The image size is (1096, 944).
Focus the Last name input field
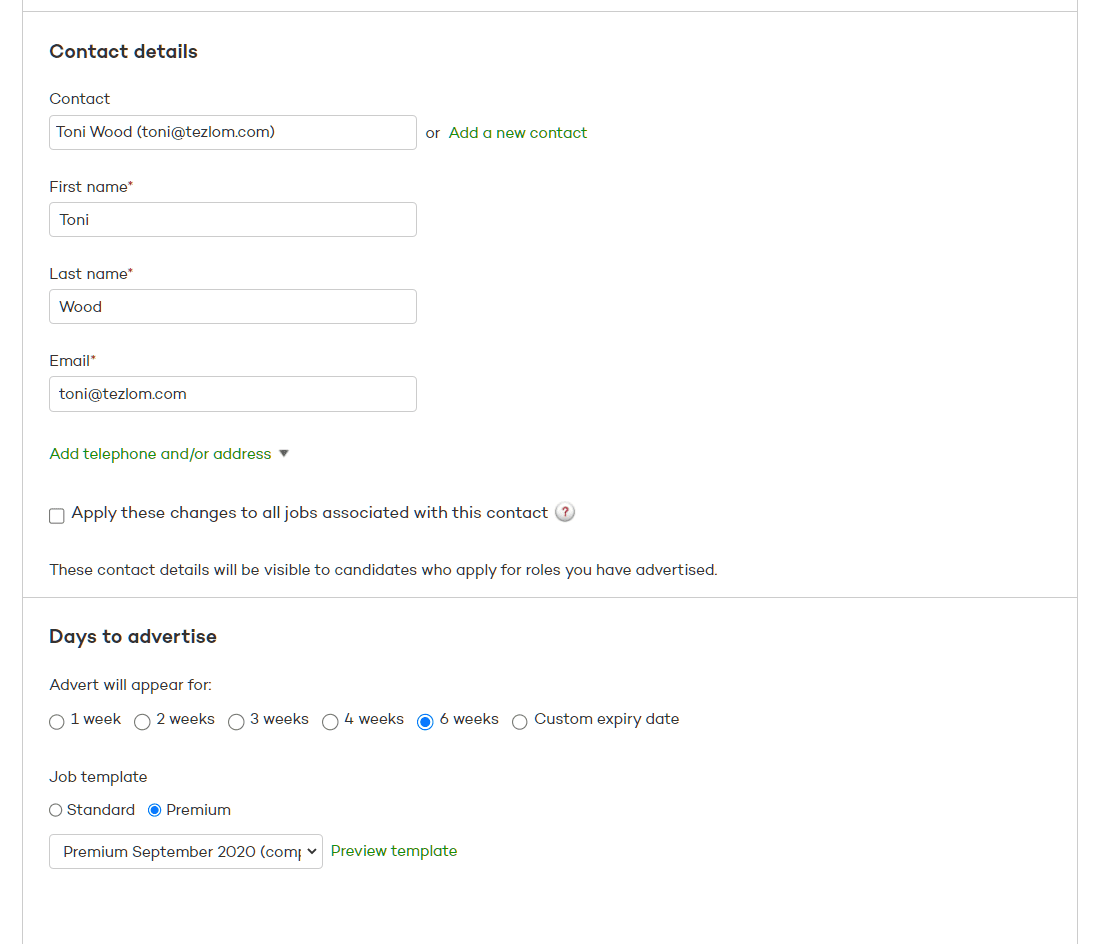(x=232, y=307)
